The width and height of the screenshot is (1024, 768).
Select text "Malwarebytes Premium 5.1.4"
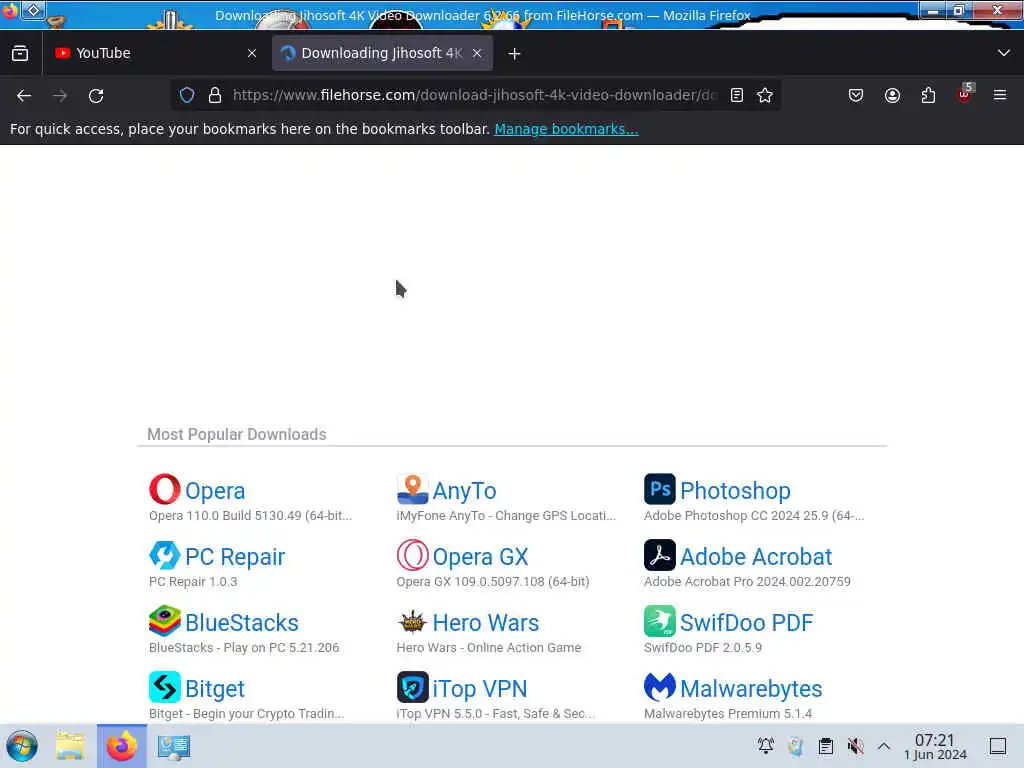(728, 714)
